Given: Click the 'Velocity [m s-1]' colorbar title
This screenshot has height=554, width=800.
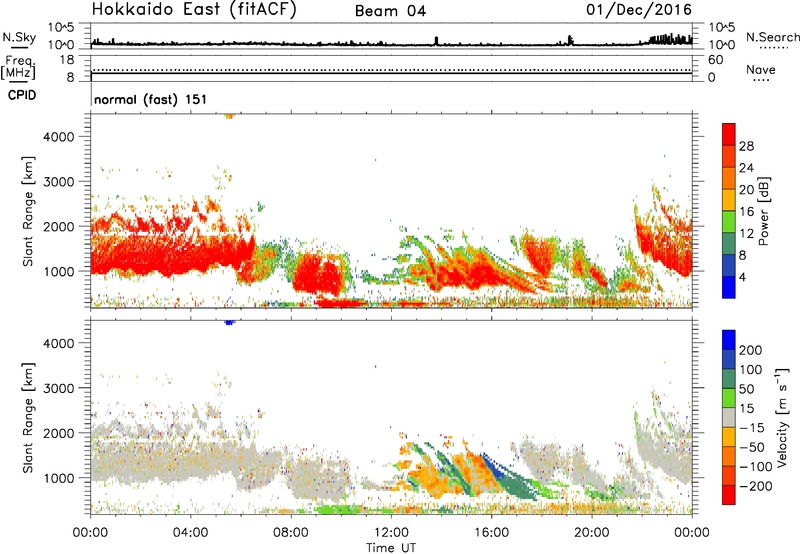Looking at the screenshot, I should coord(783,417).
